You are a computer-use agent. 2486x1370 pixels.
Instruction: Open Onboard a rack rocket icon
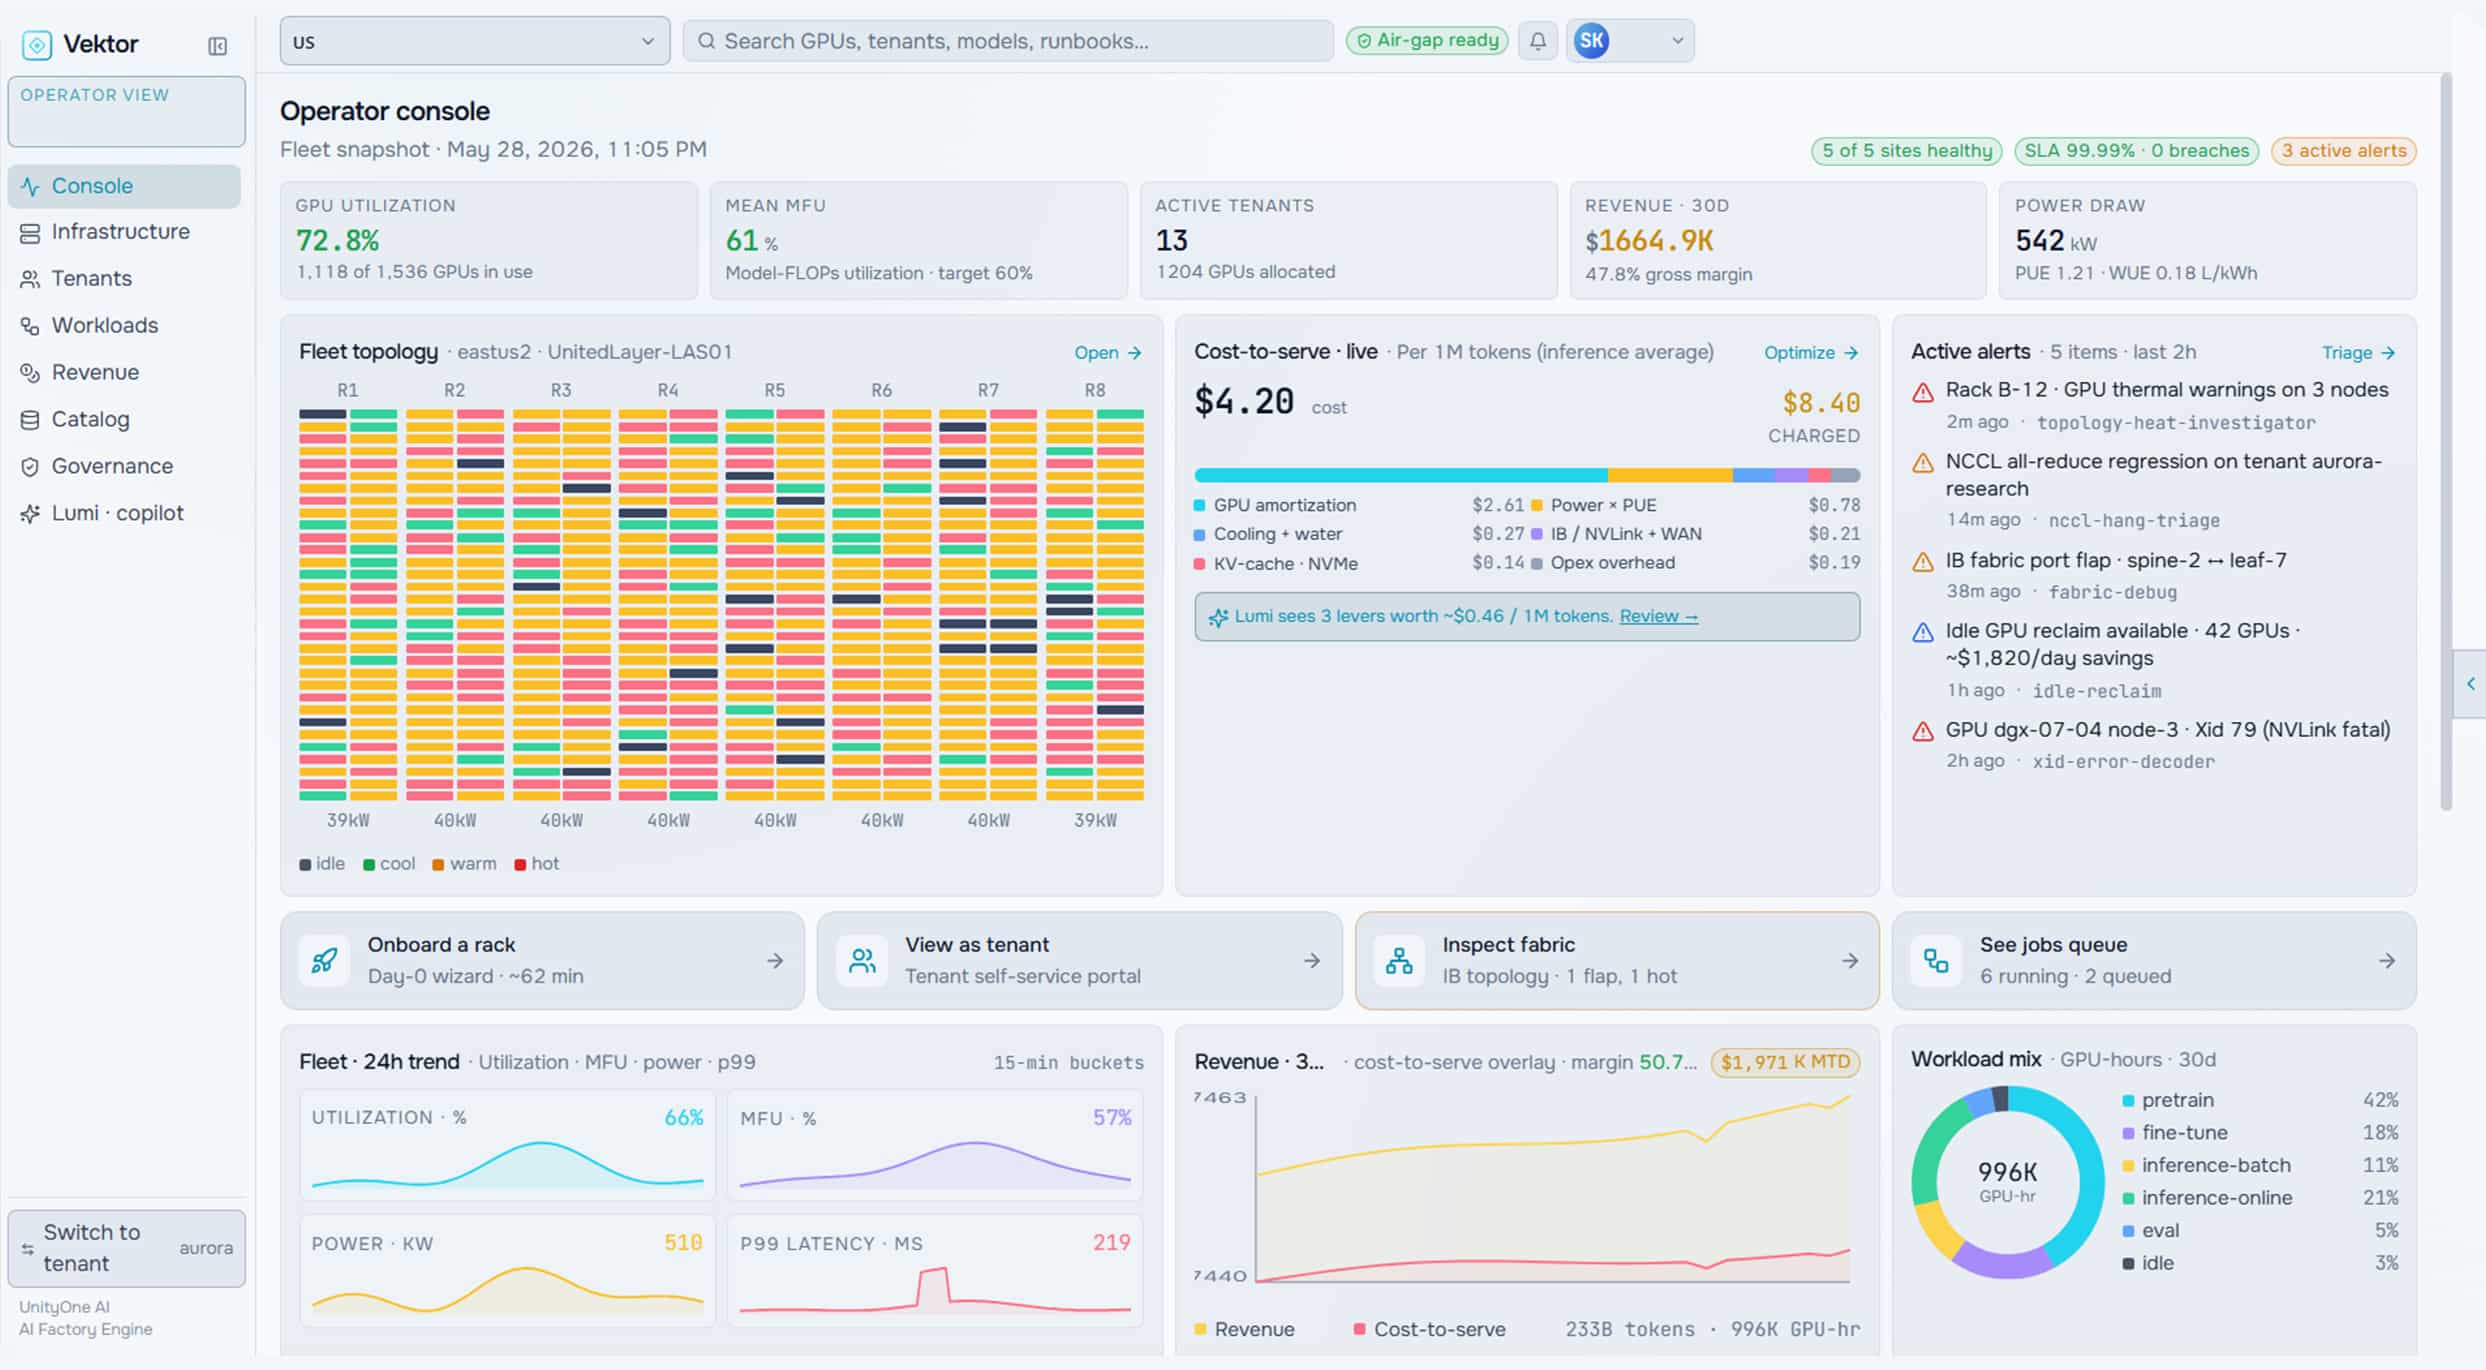[x=324, y=961]
